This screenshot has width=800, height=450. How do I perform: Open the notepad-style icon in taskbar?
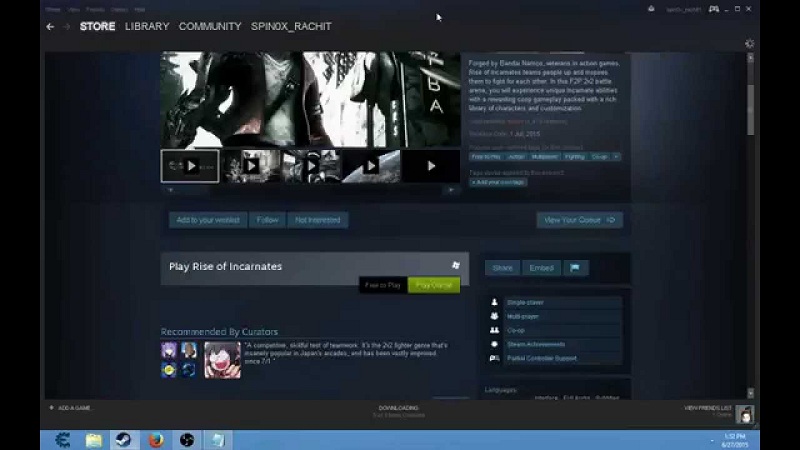(x=218, y=440)
